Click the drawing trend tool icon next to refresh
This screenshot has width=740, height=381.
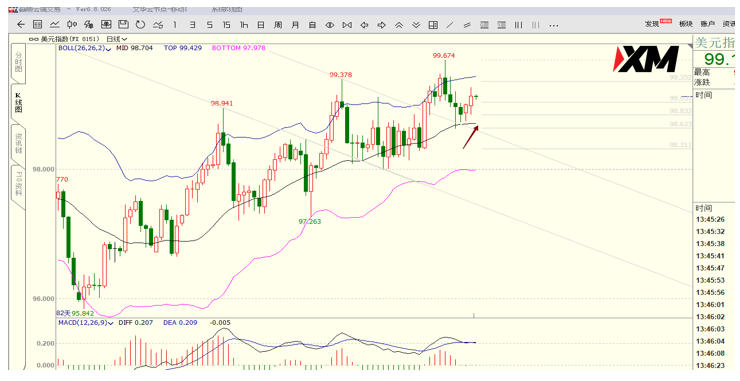click(158, 25)
